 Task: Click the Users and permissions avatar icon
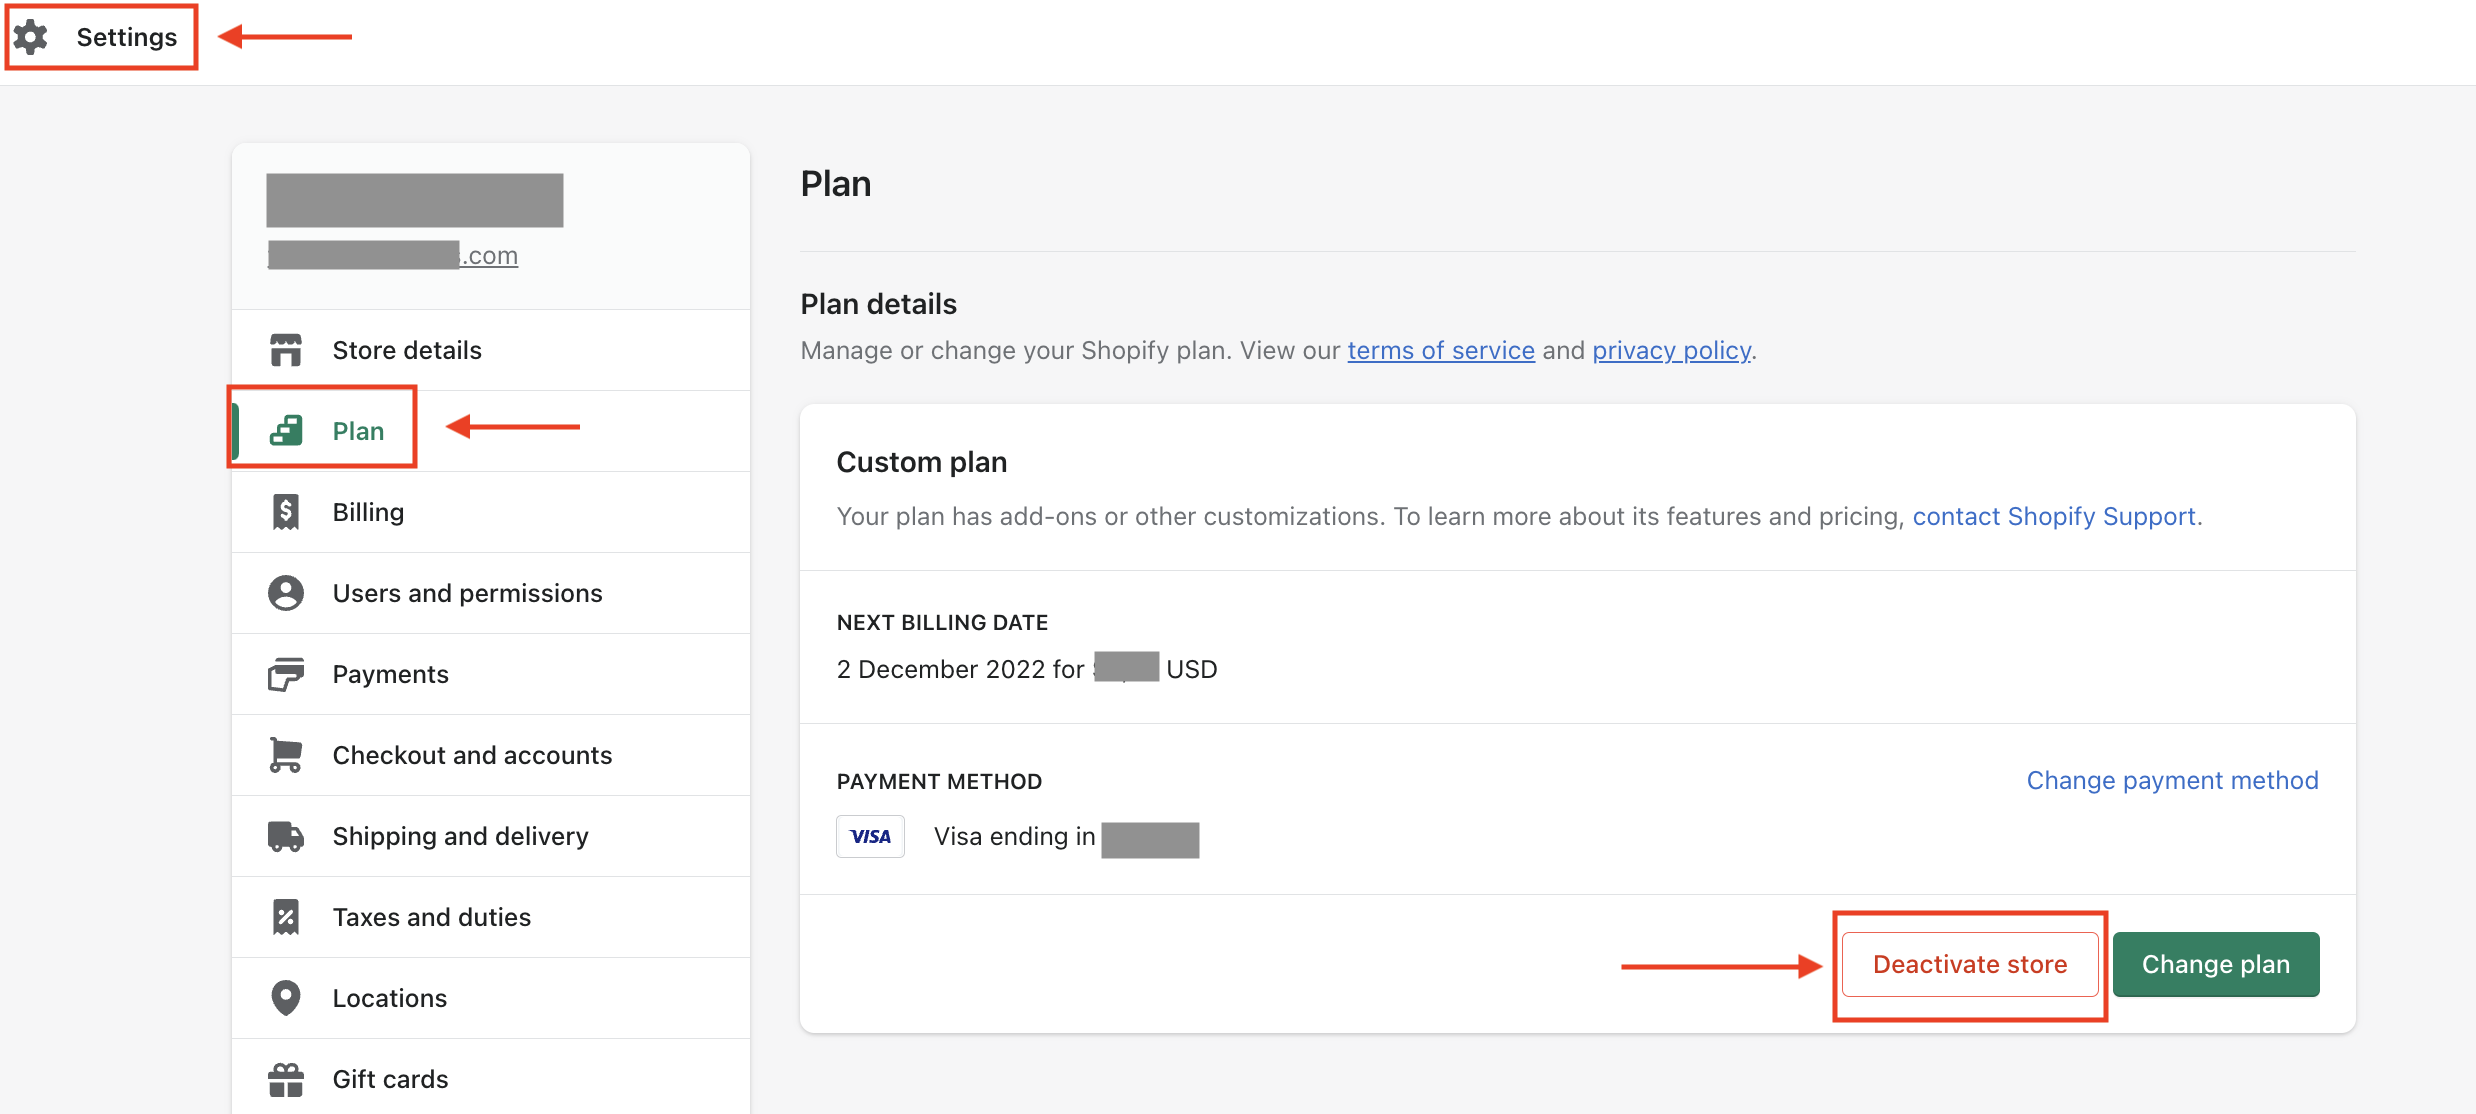pyautogui.click(x=286, y=593)
